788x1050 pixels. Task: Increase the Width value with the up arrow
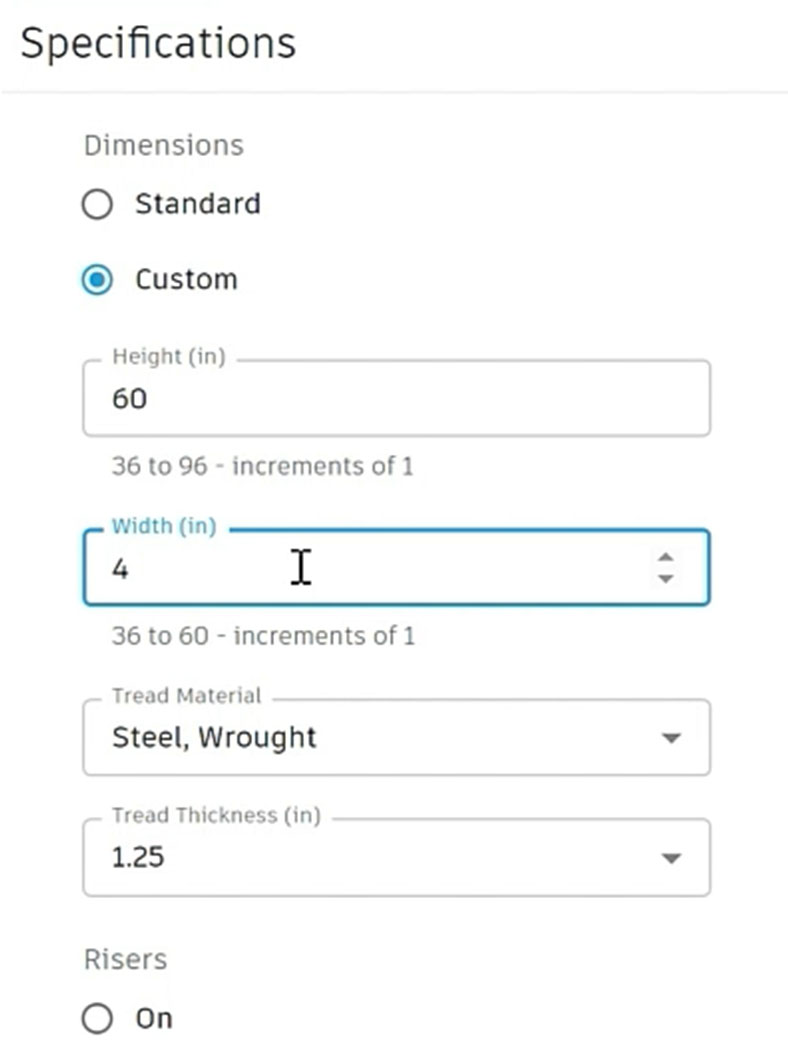666,558
